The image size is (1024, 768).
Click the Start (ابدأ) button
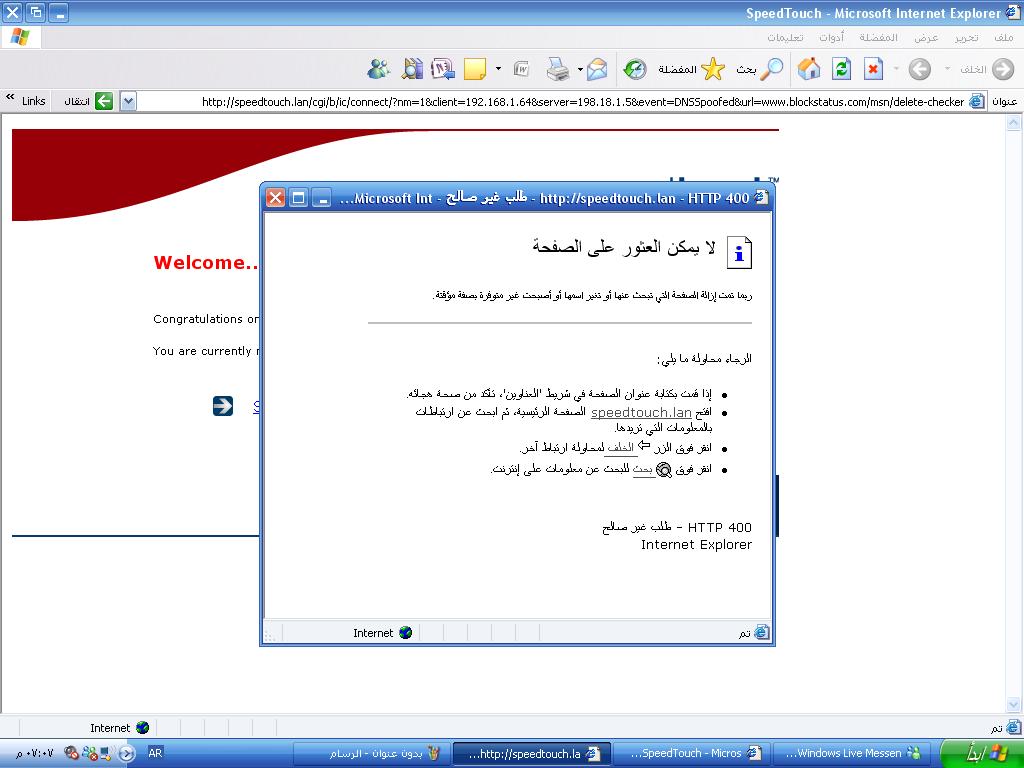[x=980, y=753]
